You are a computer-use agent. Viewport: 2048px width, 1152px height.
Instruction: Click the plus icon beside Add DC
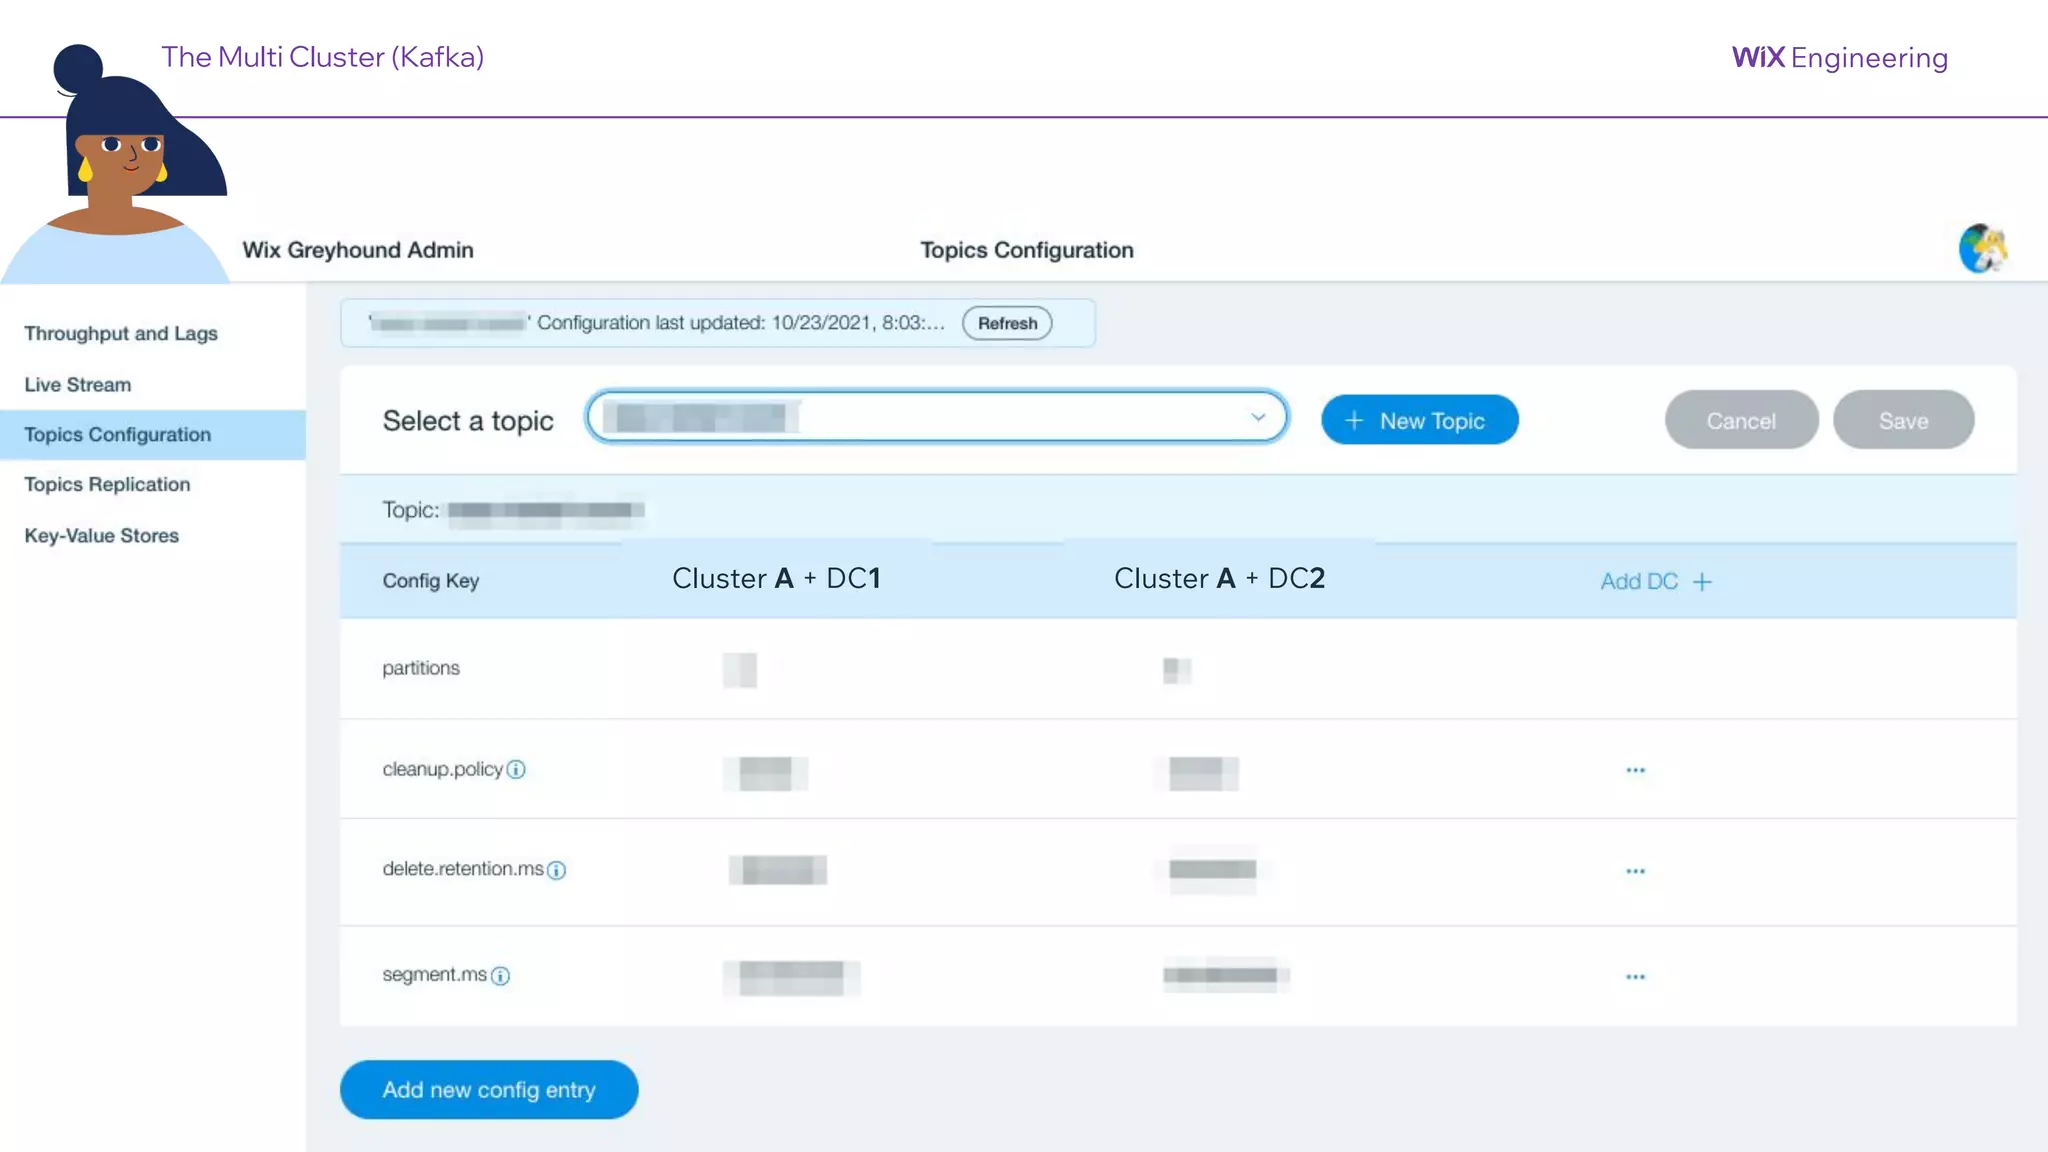[1702, 582]
